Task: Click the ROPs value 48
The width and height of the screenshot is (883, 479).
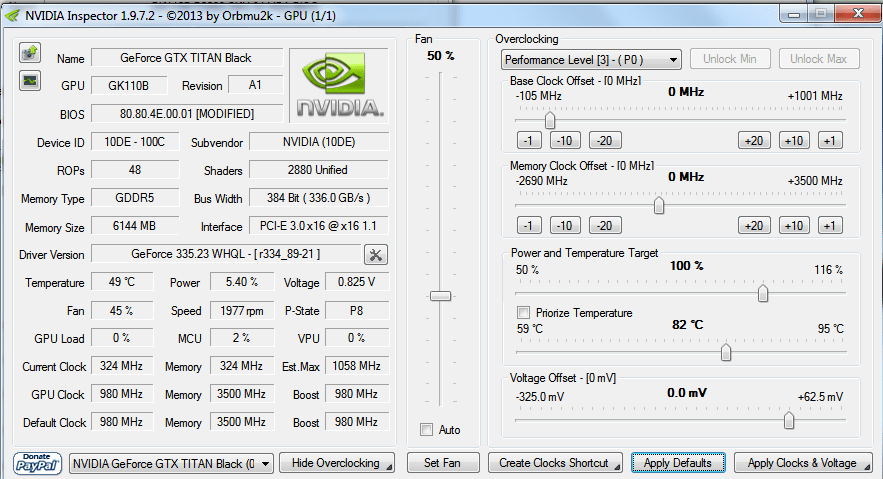Action: (x=135, y=170)
